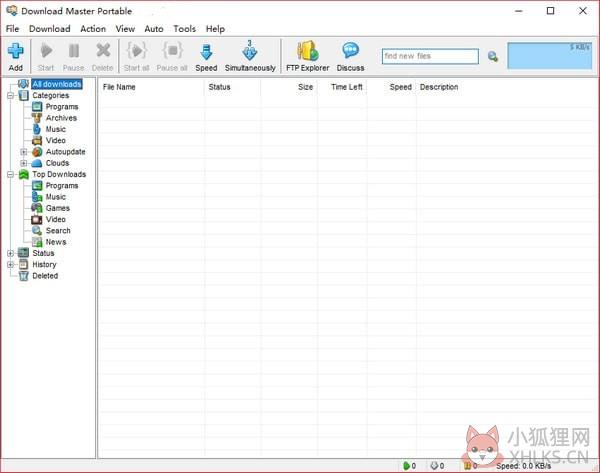Screen dimensions: 600x473
Task: Expand the Autoupdate tree node
Action: coord(24,152)
